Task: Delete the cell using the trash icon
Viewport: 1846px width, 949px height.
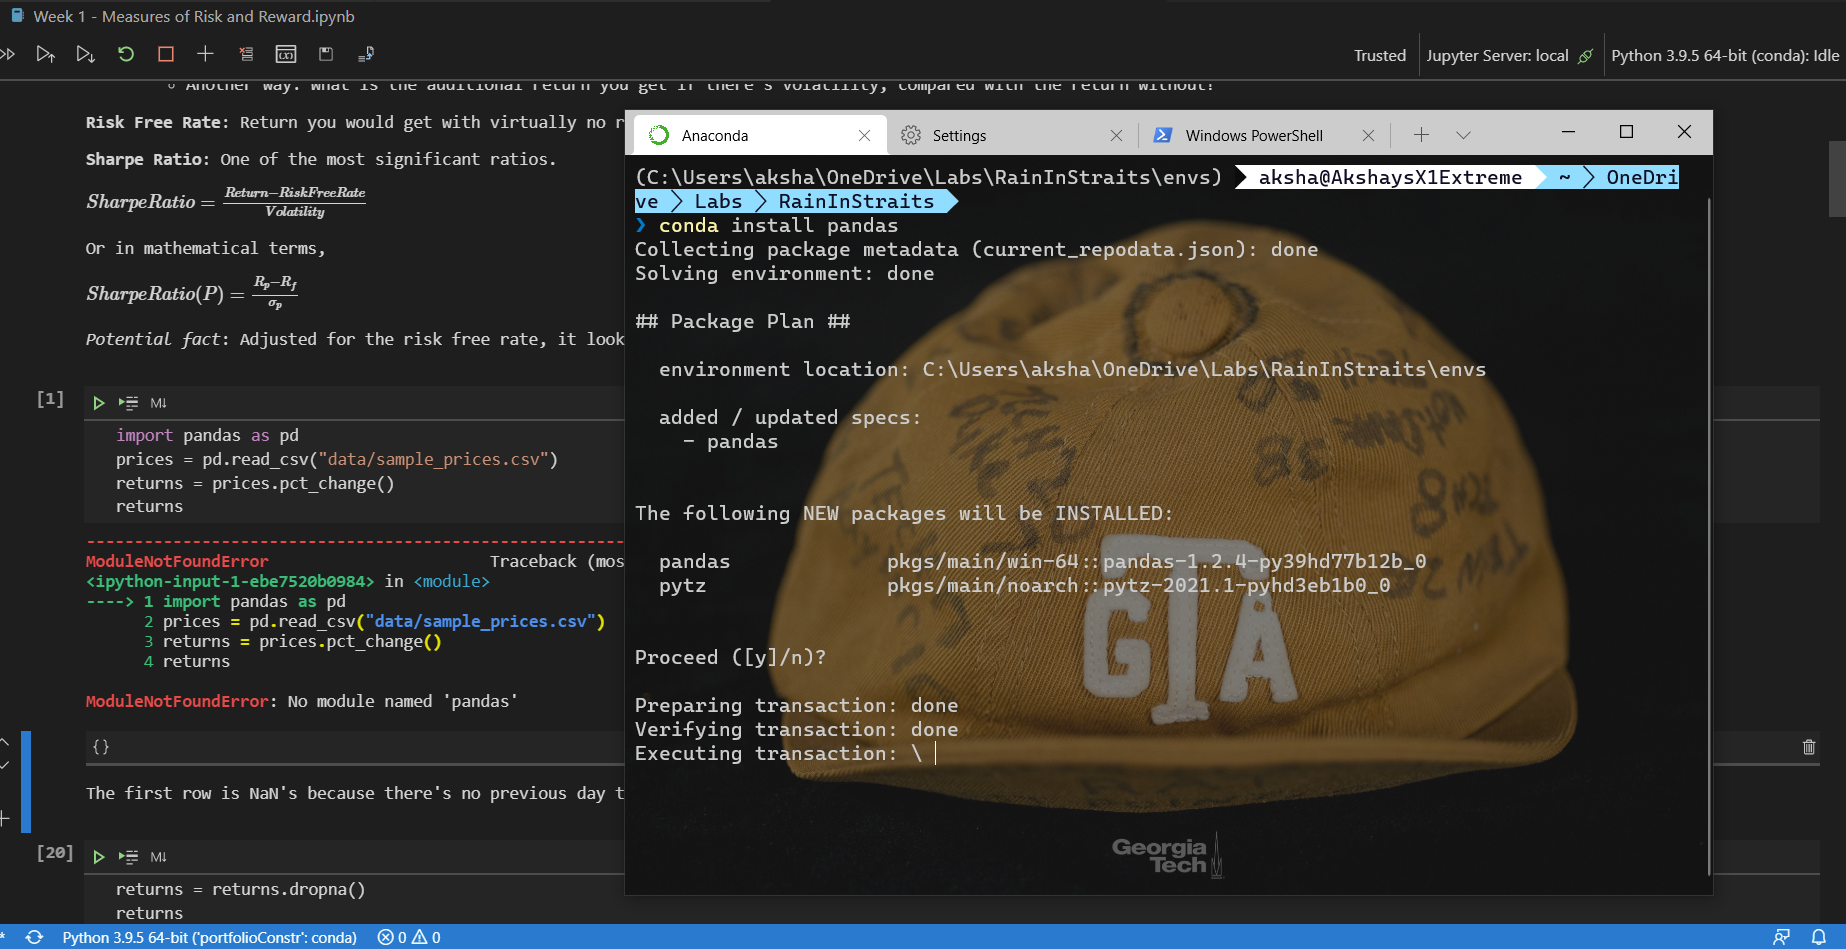Action: click(x=1808, y=747)
